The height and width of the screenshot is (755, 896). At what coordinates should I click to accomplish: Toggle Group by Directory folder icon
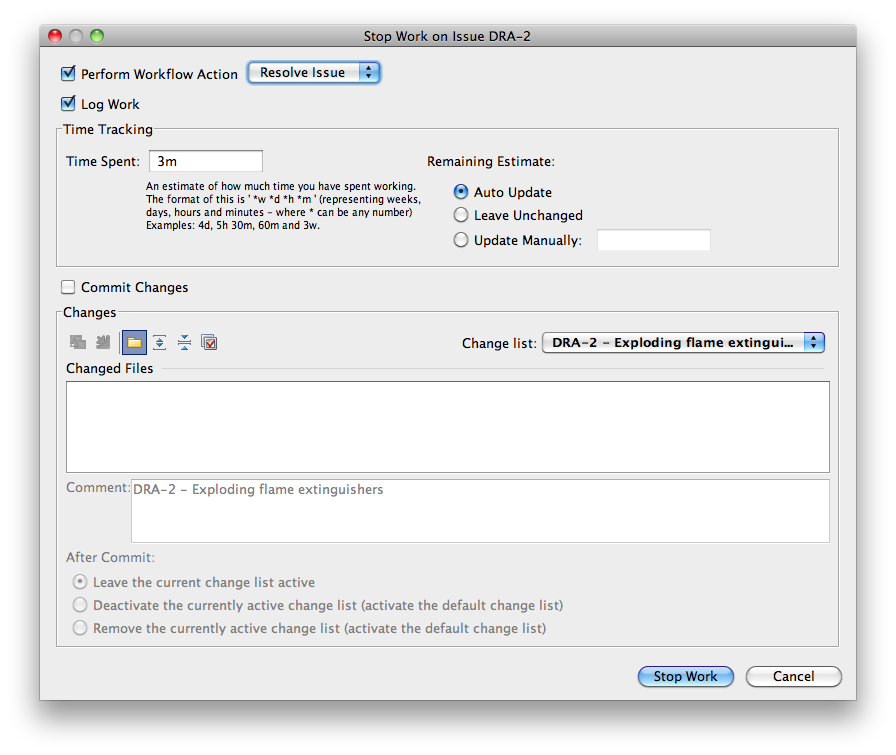click(134, 343)
